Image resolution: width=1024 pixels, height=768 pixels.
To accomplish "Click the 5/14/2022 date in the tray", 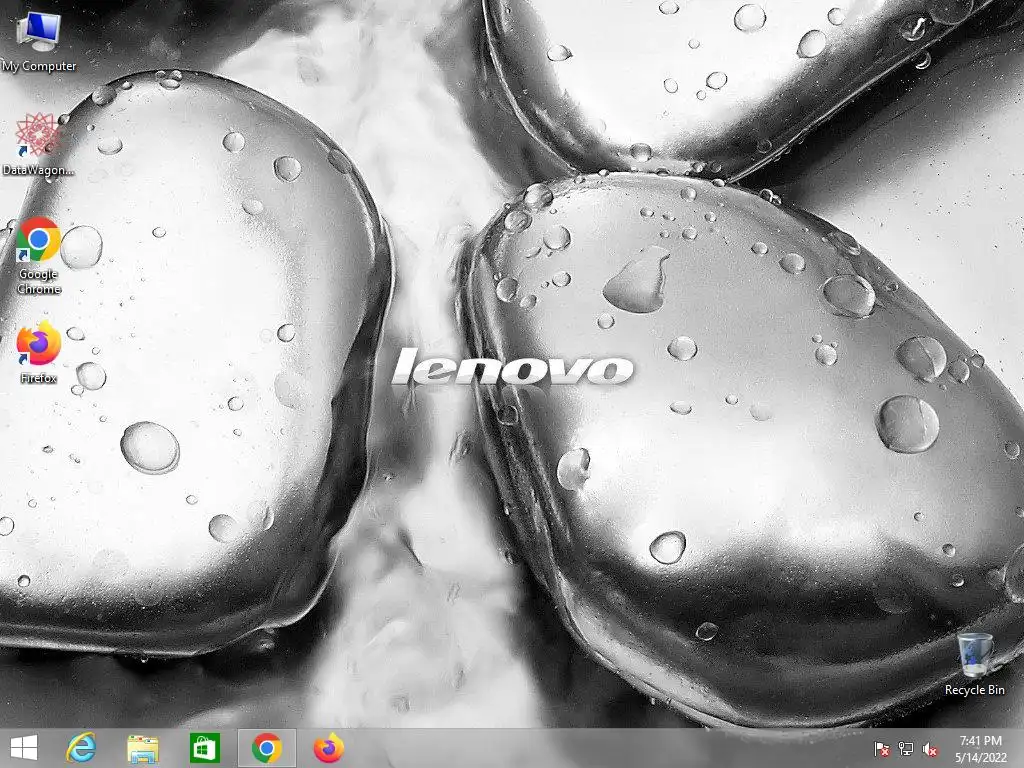I will (980, 758).
